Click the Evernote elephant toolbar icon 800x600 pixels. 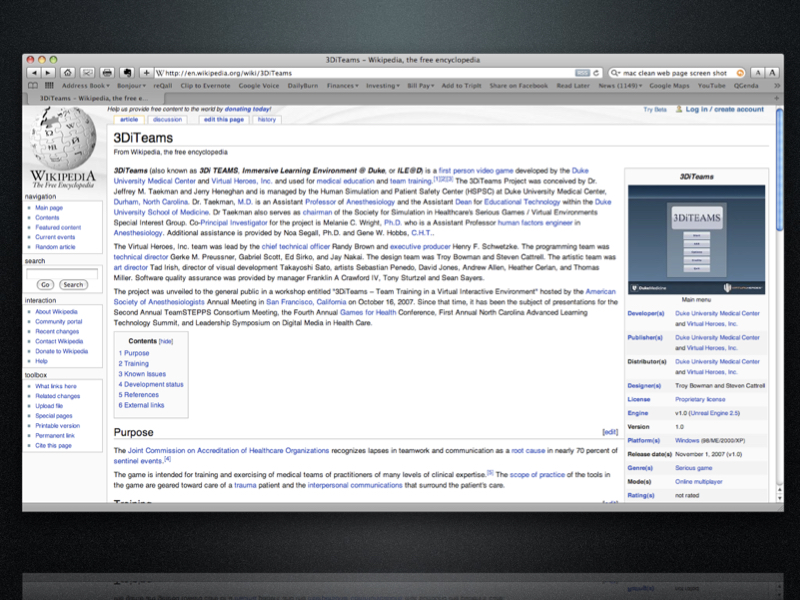point(127,73)
